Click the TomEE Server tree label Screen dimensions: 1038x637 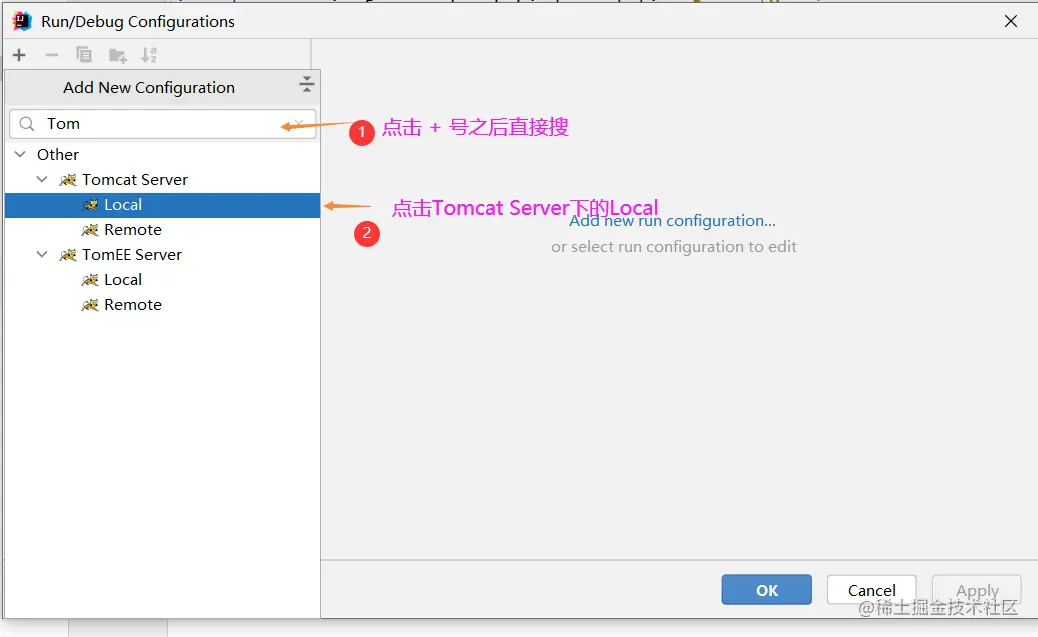tap(132, 254)
